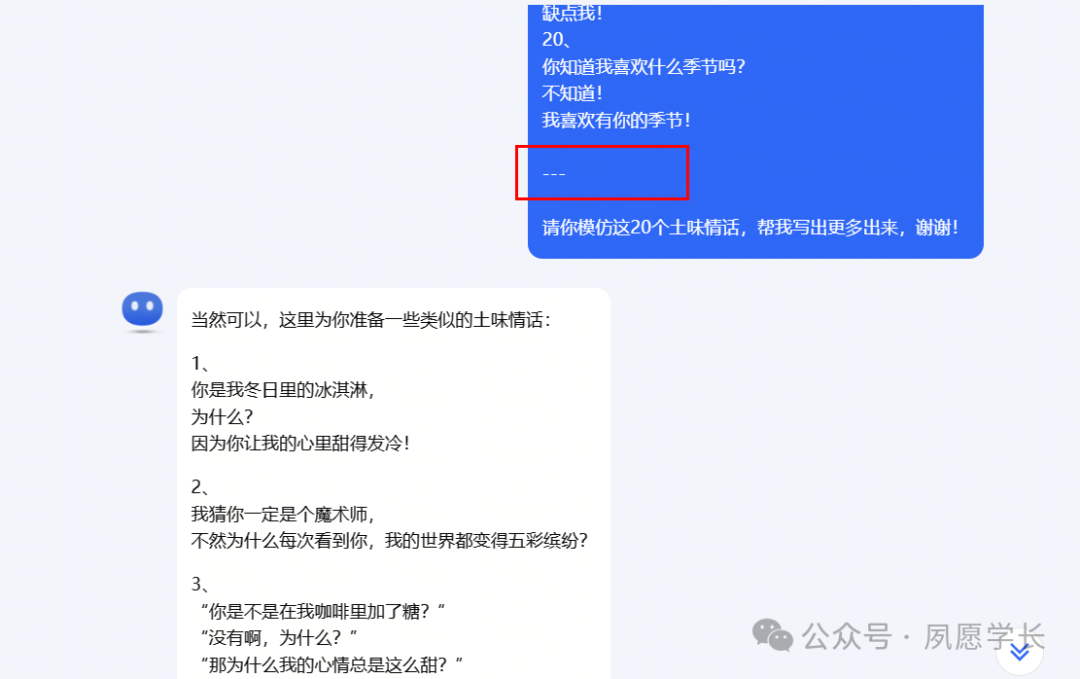Click the '2、' item number in the reply
Viewport: 1080px width, 679px height.
pos(200,488)
